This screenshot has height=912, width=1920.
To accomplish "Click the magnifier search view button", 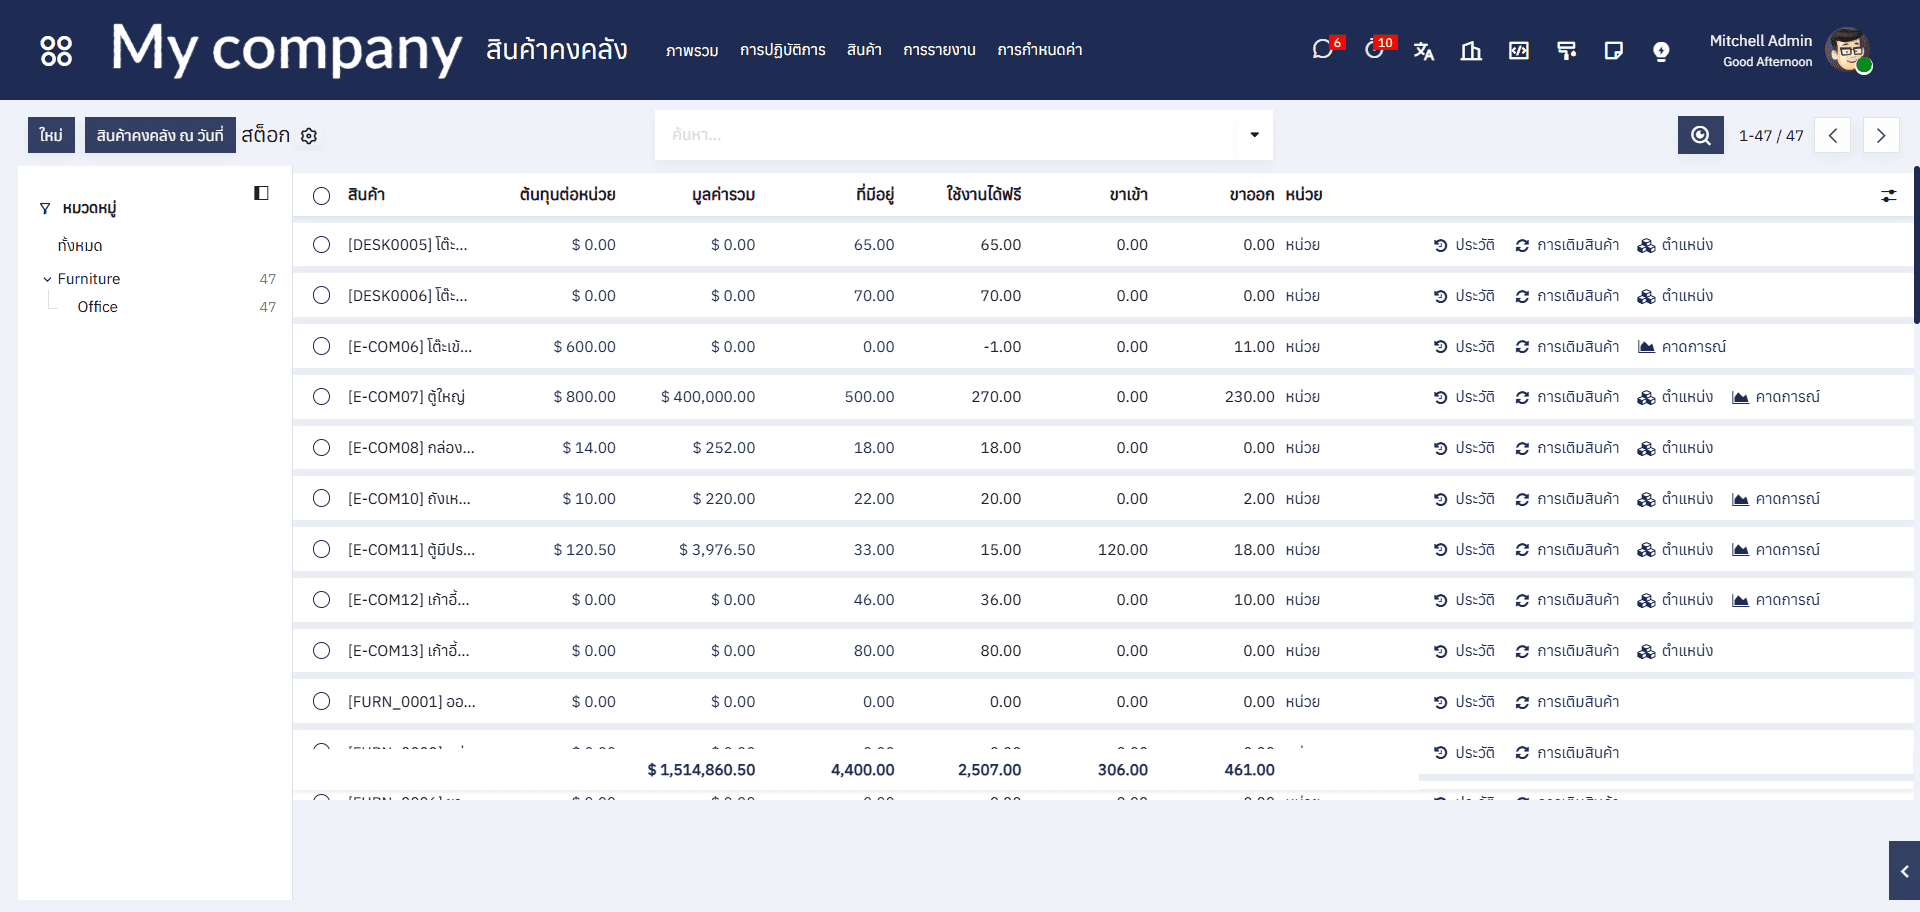I will (x=1700, y=135).
